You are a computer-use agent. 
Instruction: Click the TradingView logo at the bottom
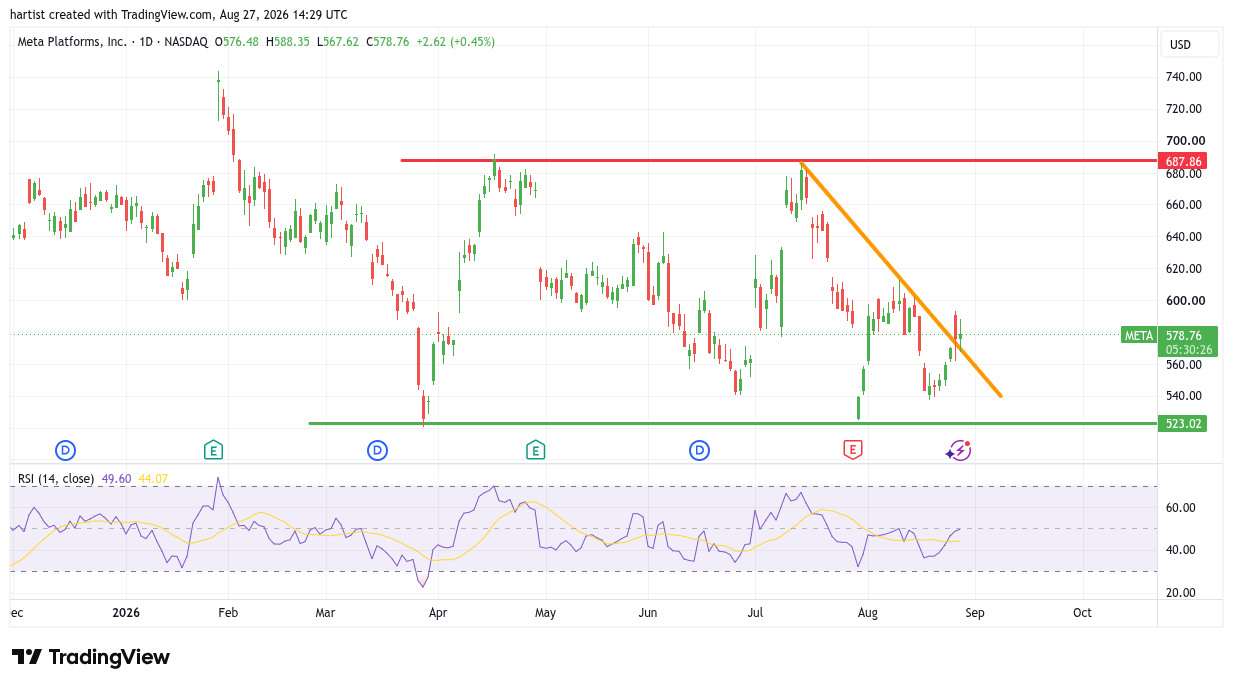(91, 657)
